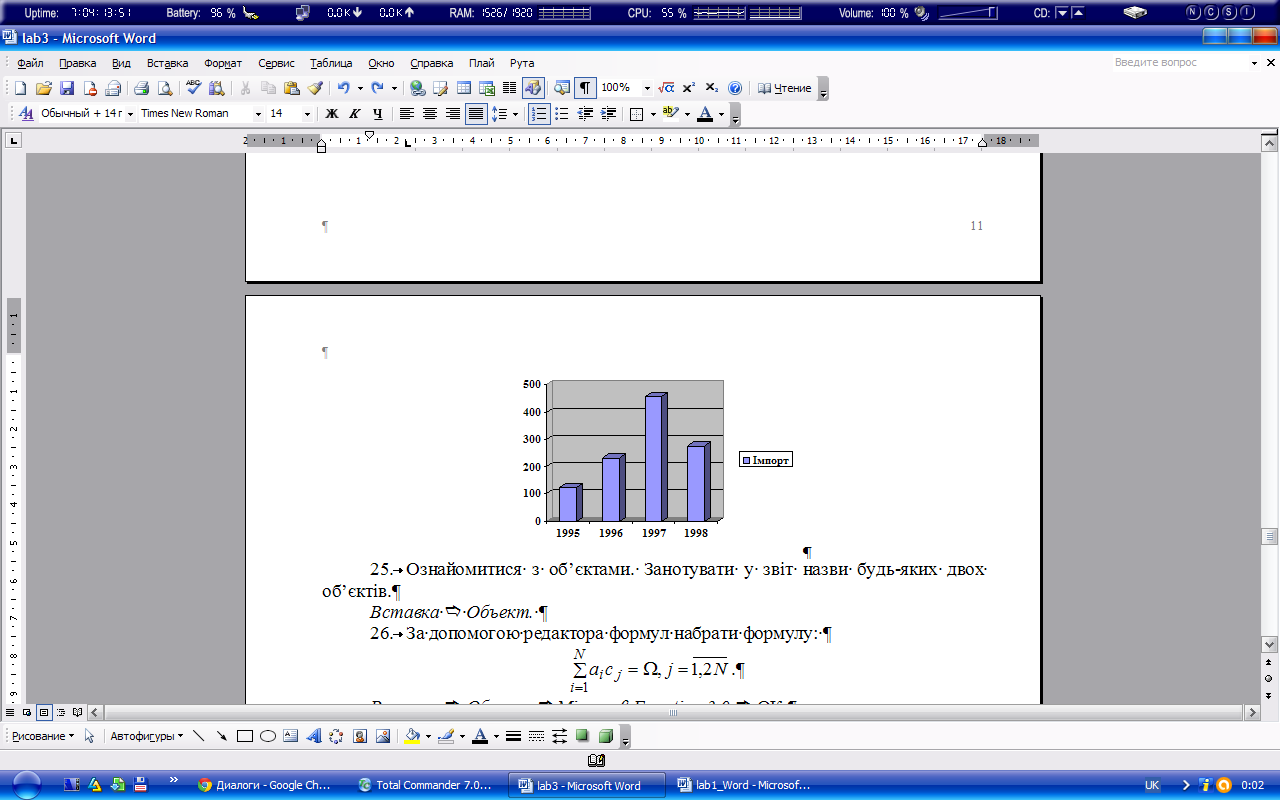Open the columns layout button

pyautogui.click(x=509, y=88)
